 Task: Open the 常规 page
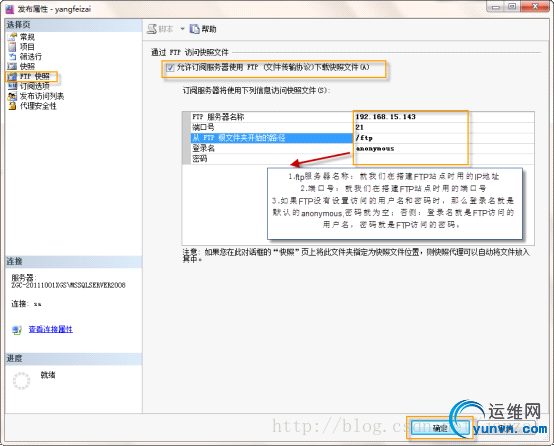[27, 37]
